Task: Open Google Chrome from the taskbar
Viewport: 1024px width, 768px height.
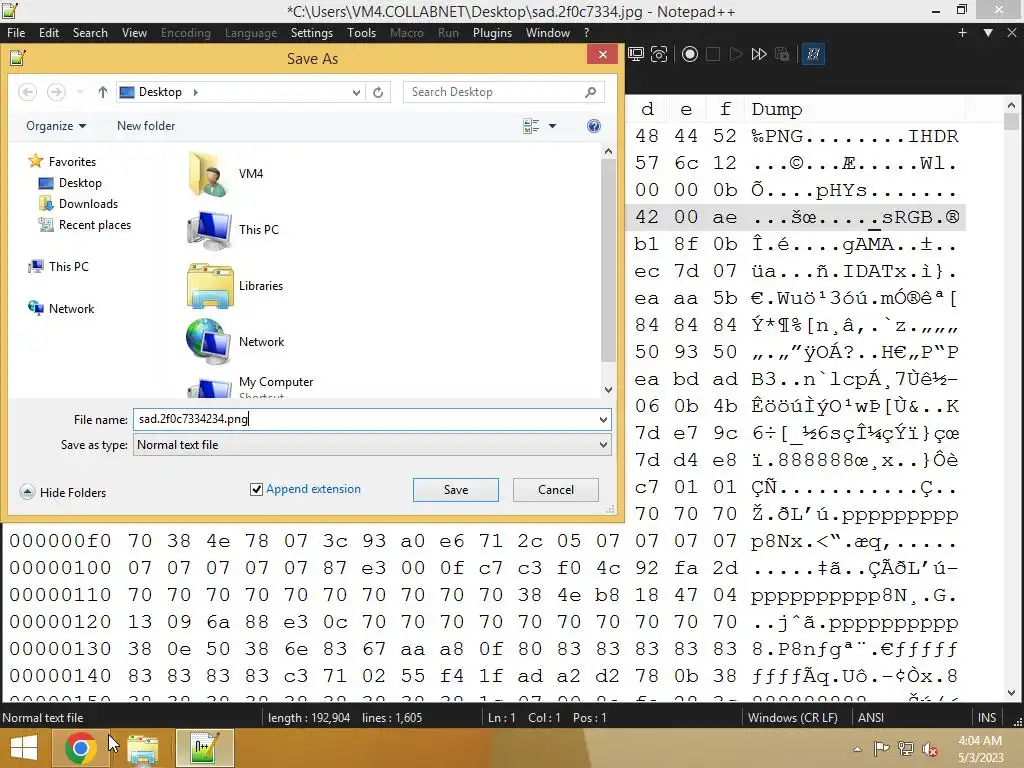Action: (x=80, y=748)
